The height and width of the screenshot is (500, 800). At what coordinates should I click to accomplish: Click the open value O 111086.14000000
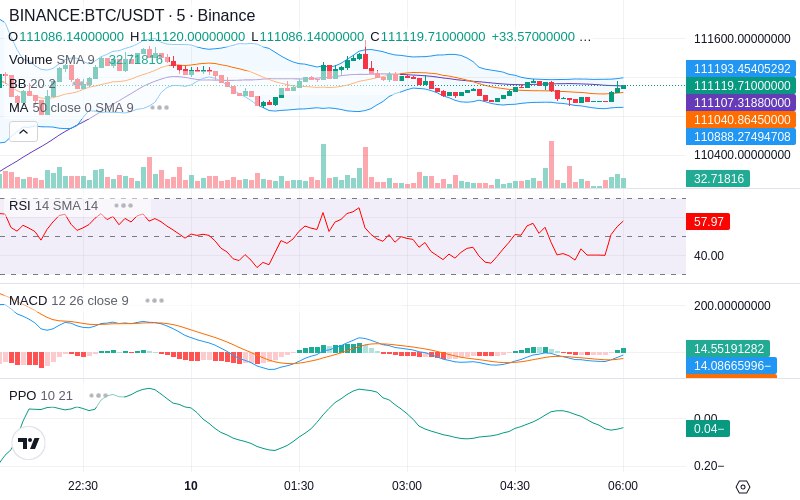[66, 37]
